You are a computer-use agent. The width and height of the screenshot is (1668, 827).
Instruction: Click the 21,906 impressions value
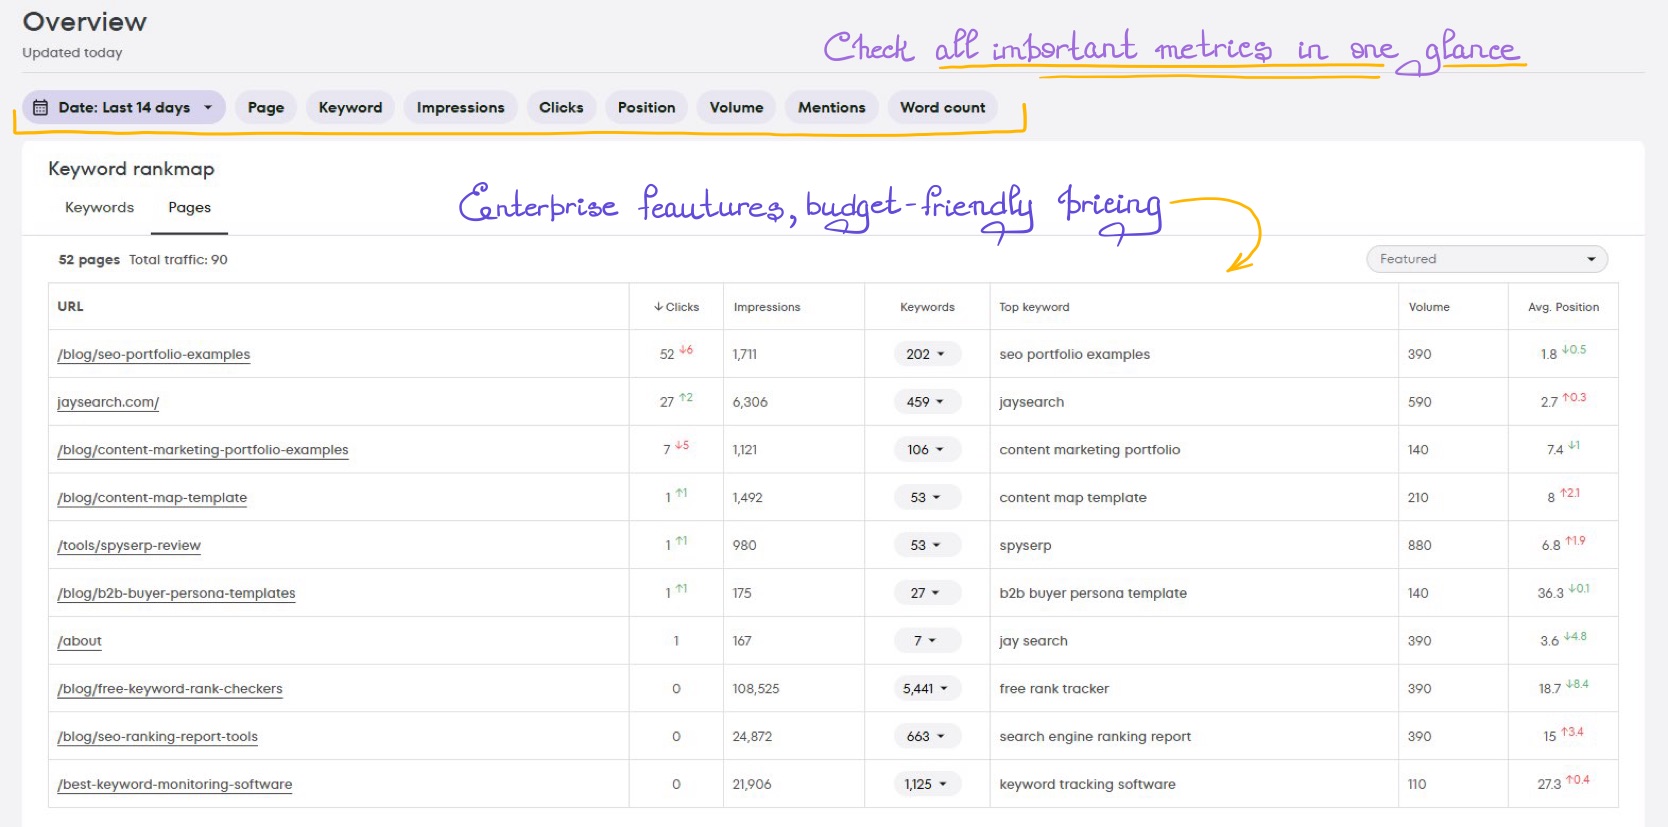tap(752, 785)
